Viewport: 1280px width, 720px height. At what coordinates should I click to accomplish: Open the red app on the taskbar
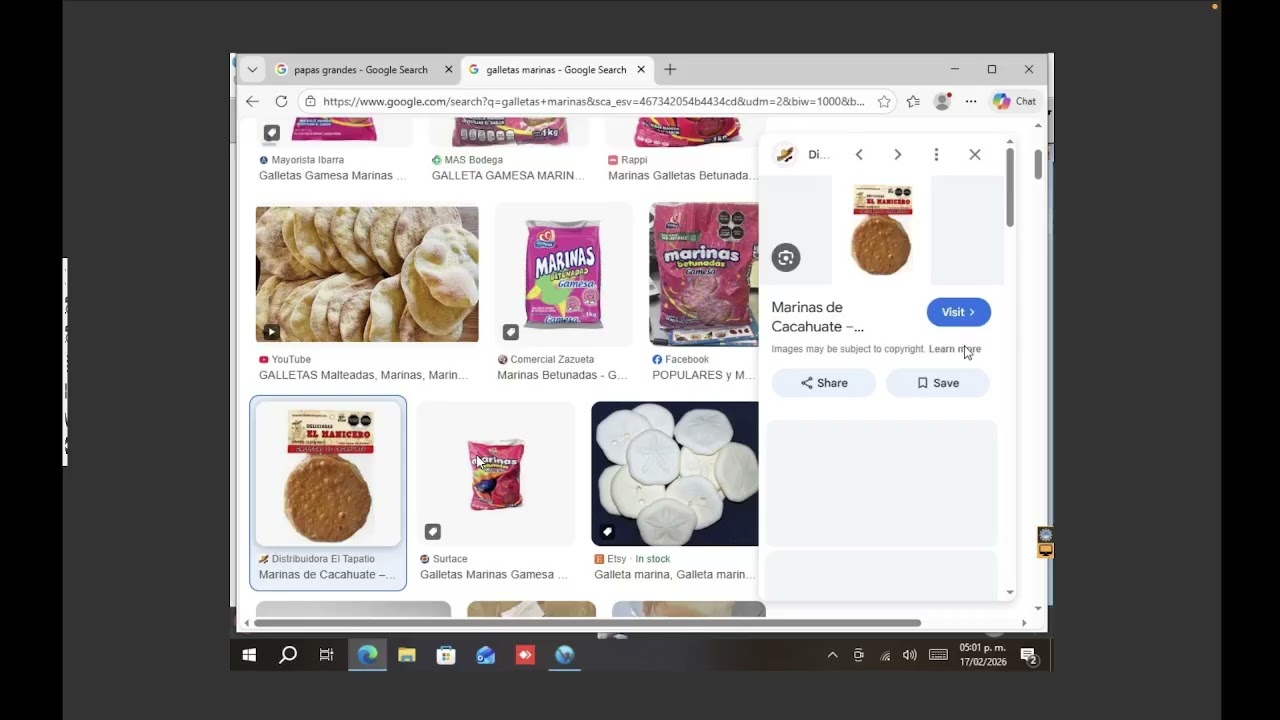tap(526, 655)
